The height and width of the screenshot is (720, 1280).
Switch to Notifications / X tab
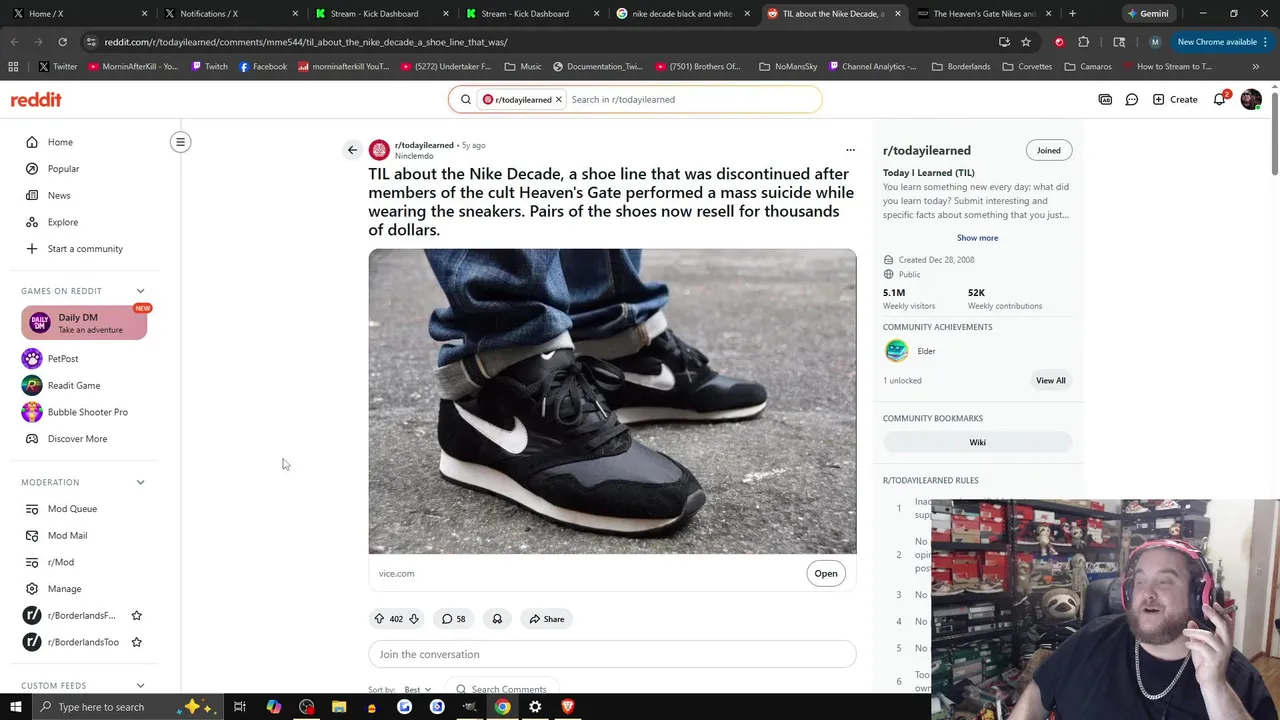coord(230,14)
